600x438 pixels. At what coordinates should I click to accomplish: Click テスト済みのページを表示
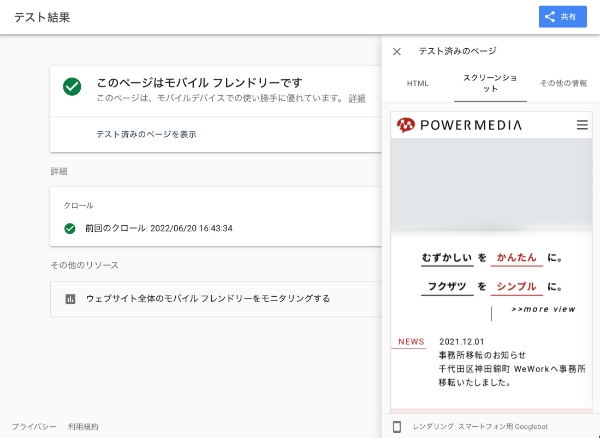146,134
